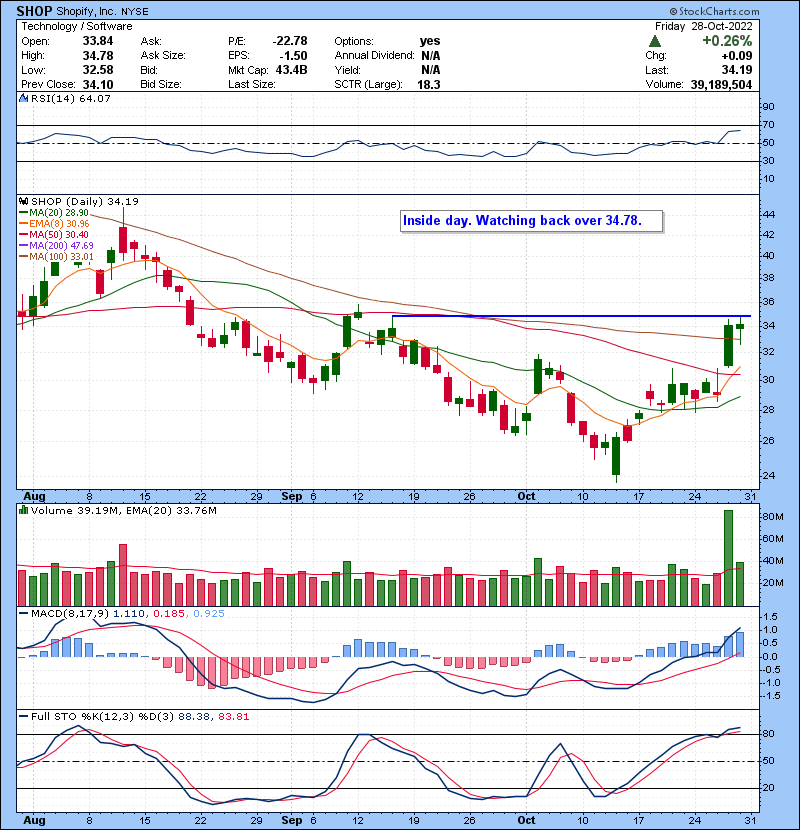Select the orange EMA(8) legend color dash

[23, 223]
